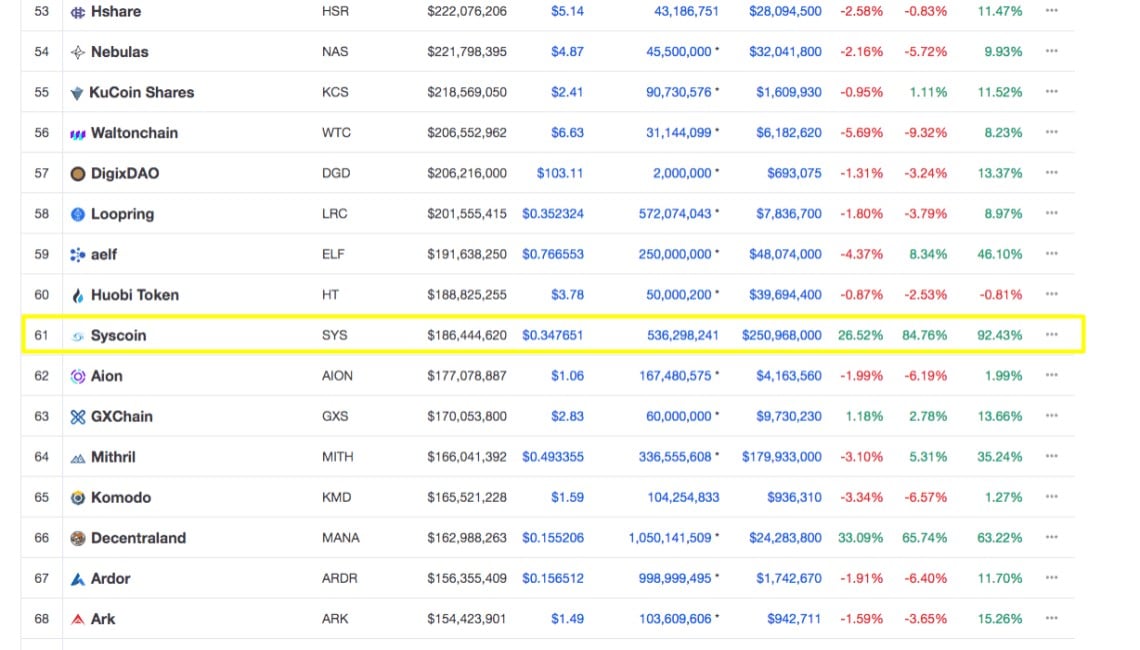Open the more options menu for Nebulas
Image resolution: width=1140 pixels, height=650 pixels.
pos(1051,52)
